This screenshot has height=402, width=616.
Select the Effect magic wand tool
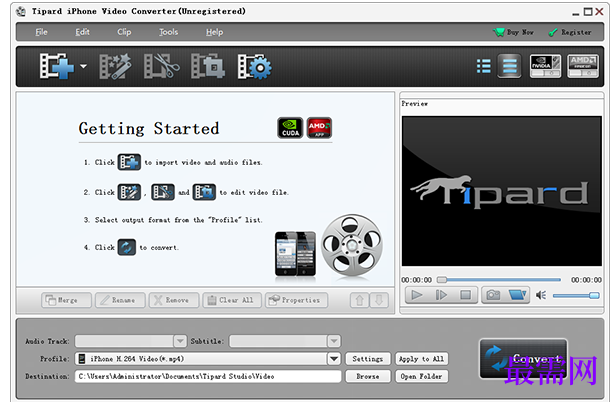click(115, 66)
